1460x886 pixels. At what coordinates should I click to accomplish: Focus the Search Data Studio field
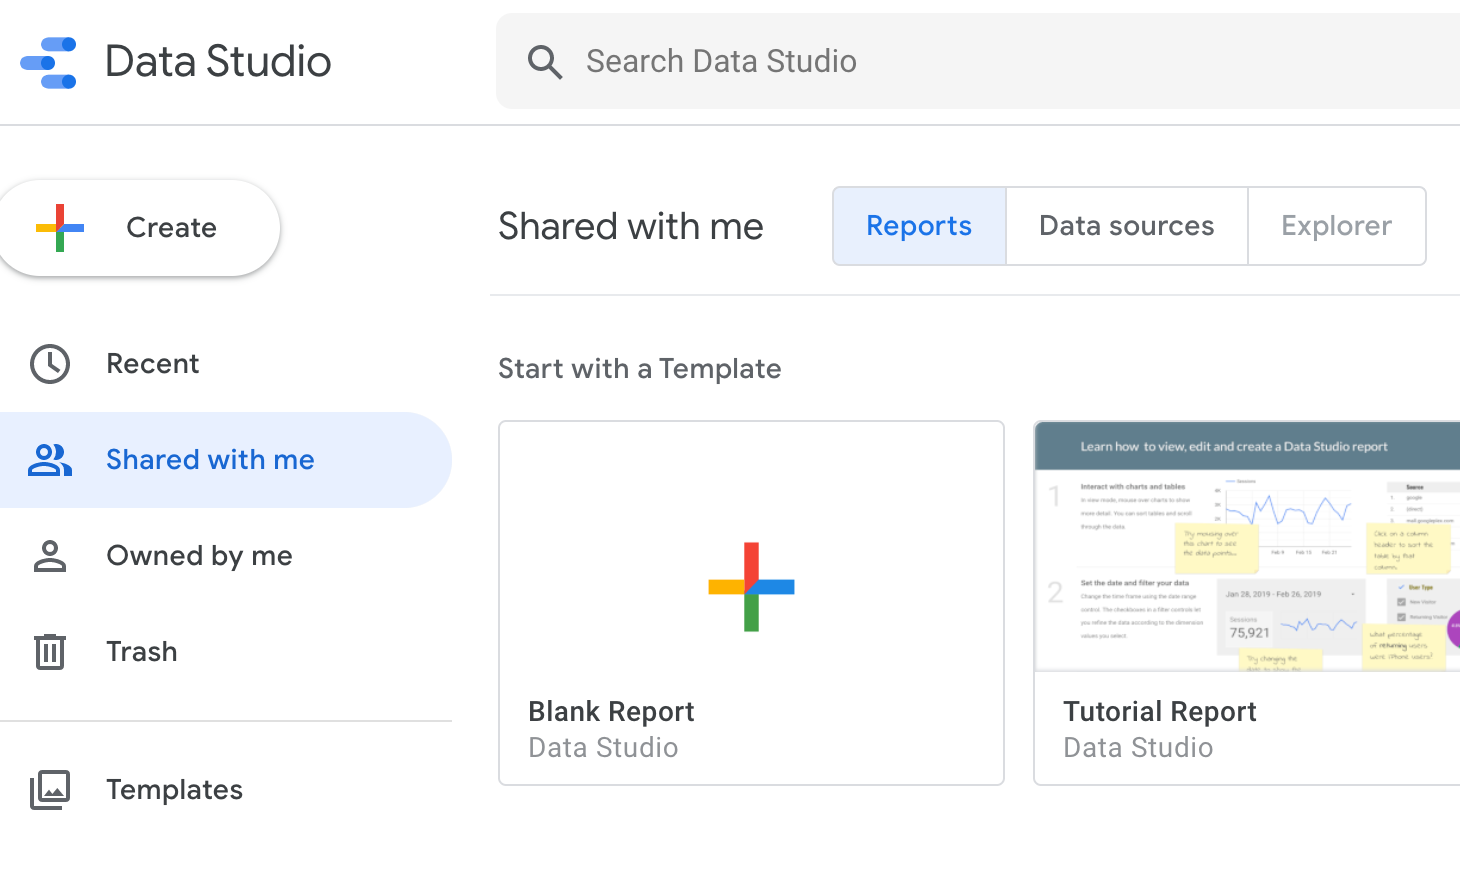[x=978, y=61]
